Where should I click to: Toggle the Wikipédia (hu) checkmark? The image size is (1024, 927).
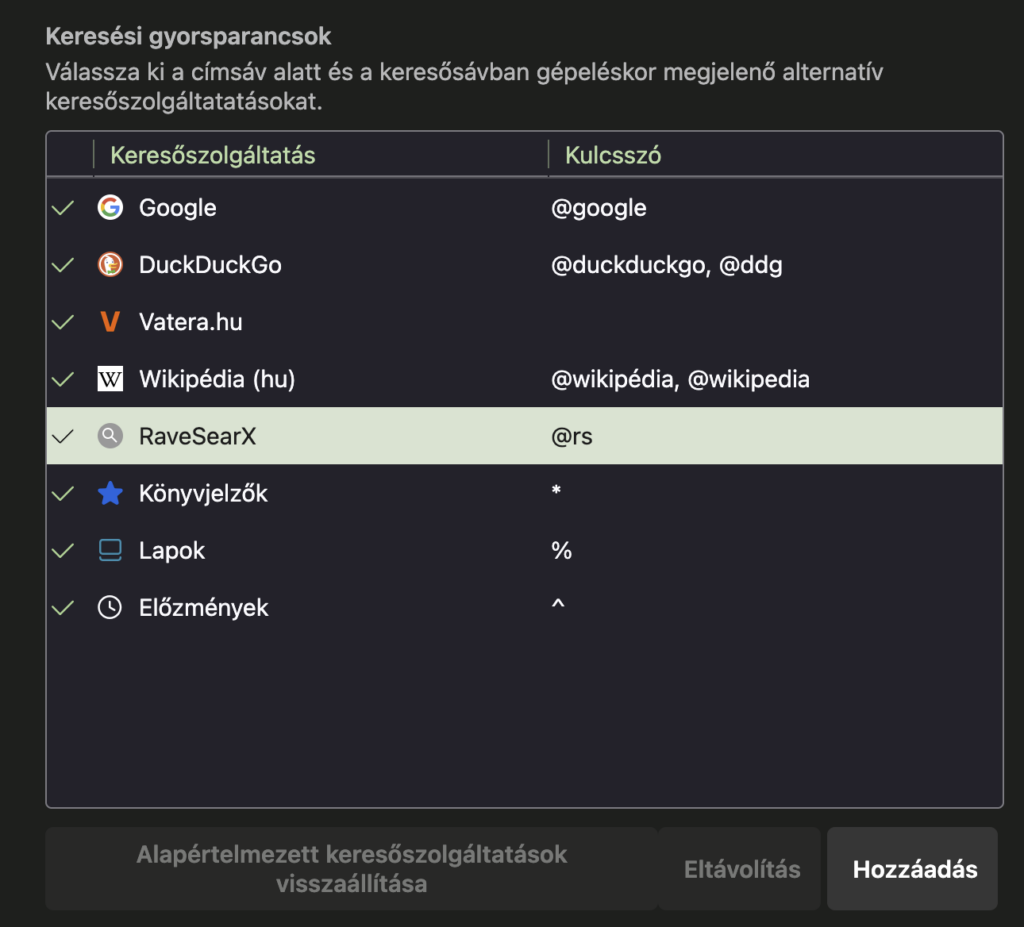(63, 379)
